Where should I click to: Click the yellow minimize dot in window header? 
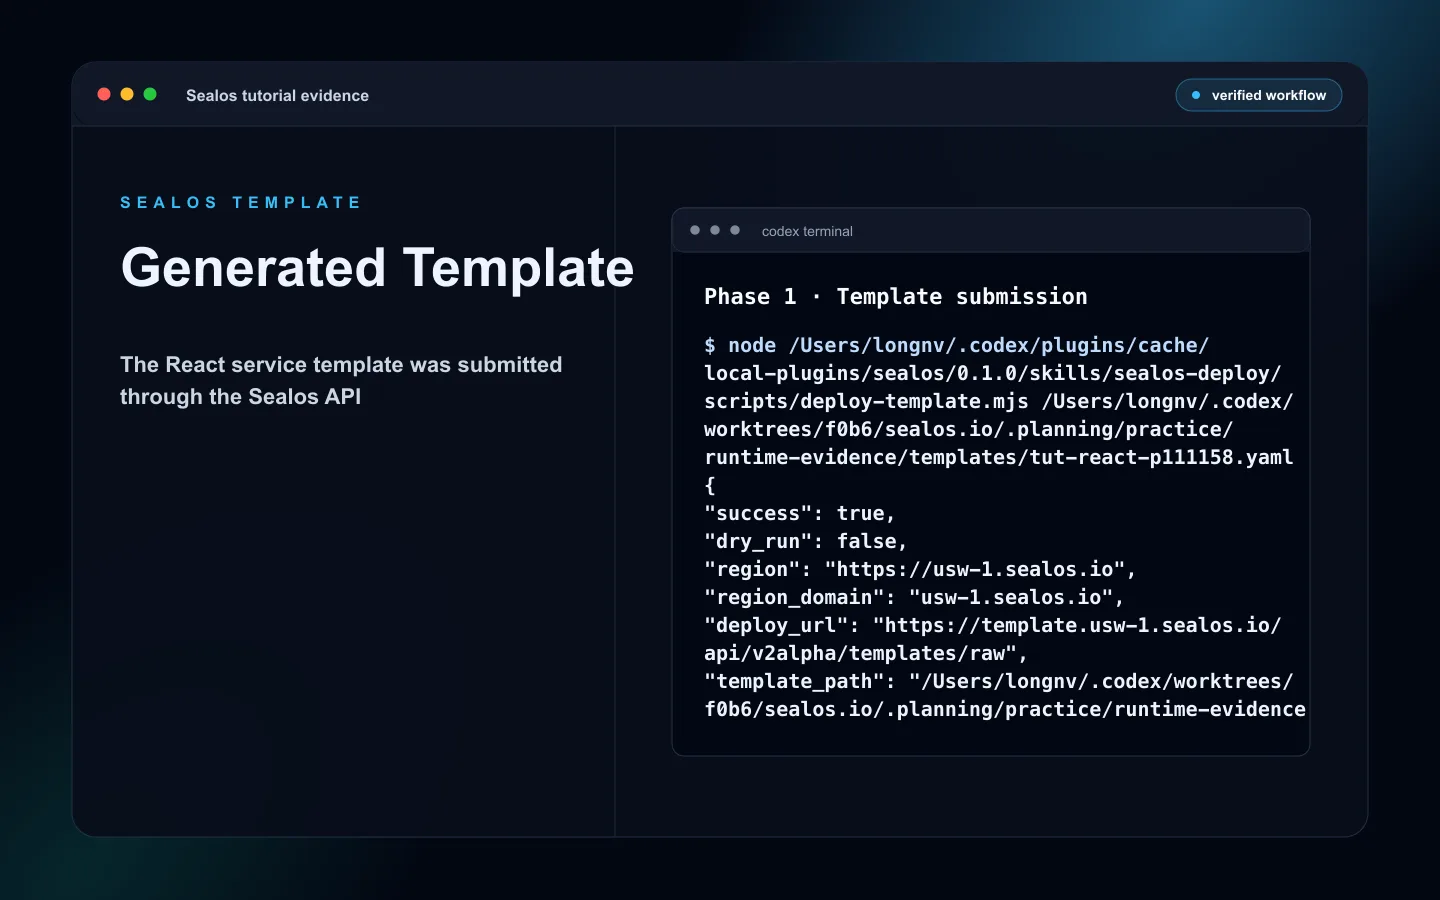tap(127, 94)
